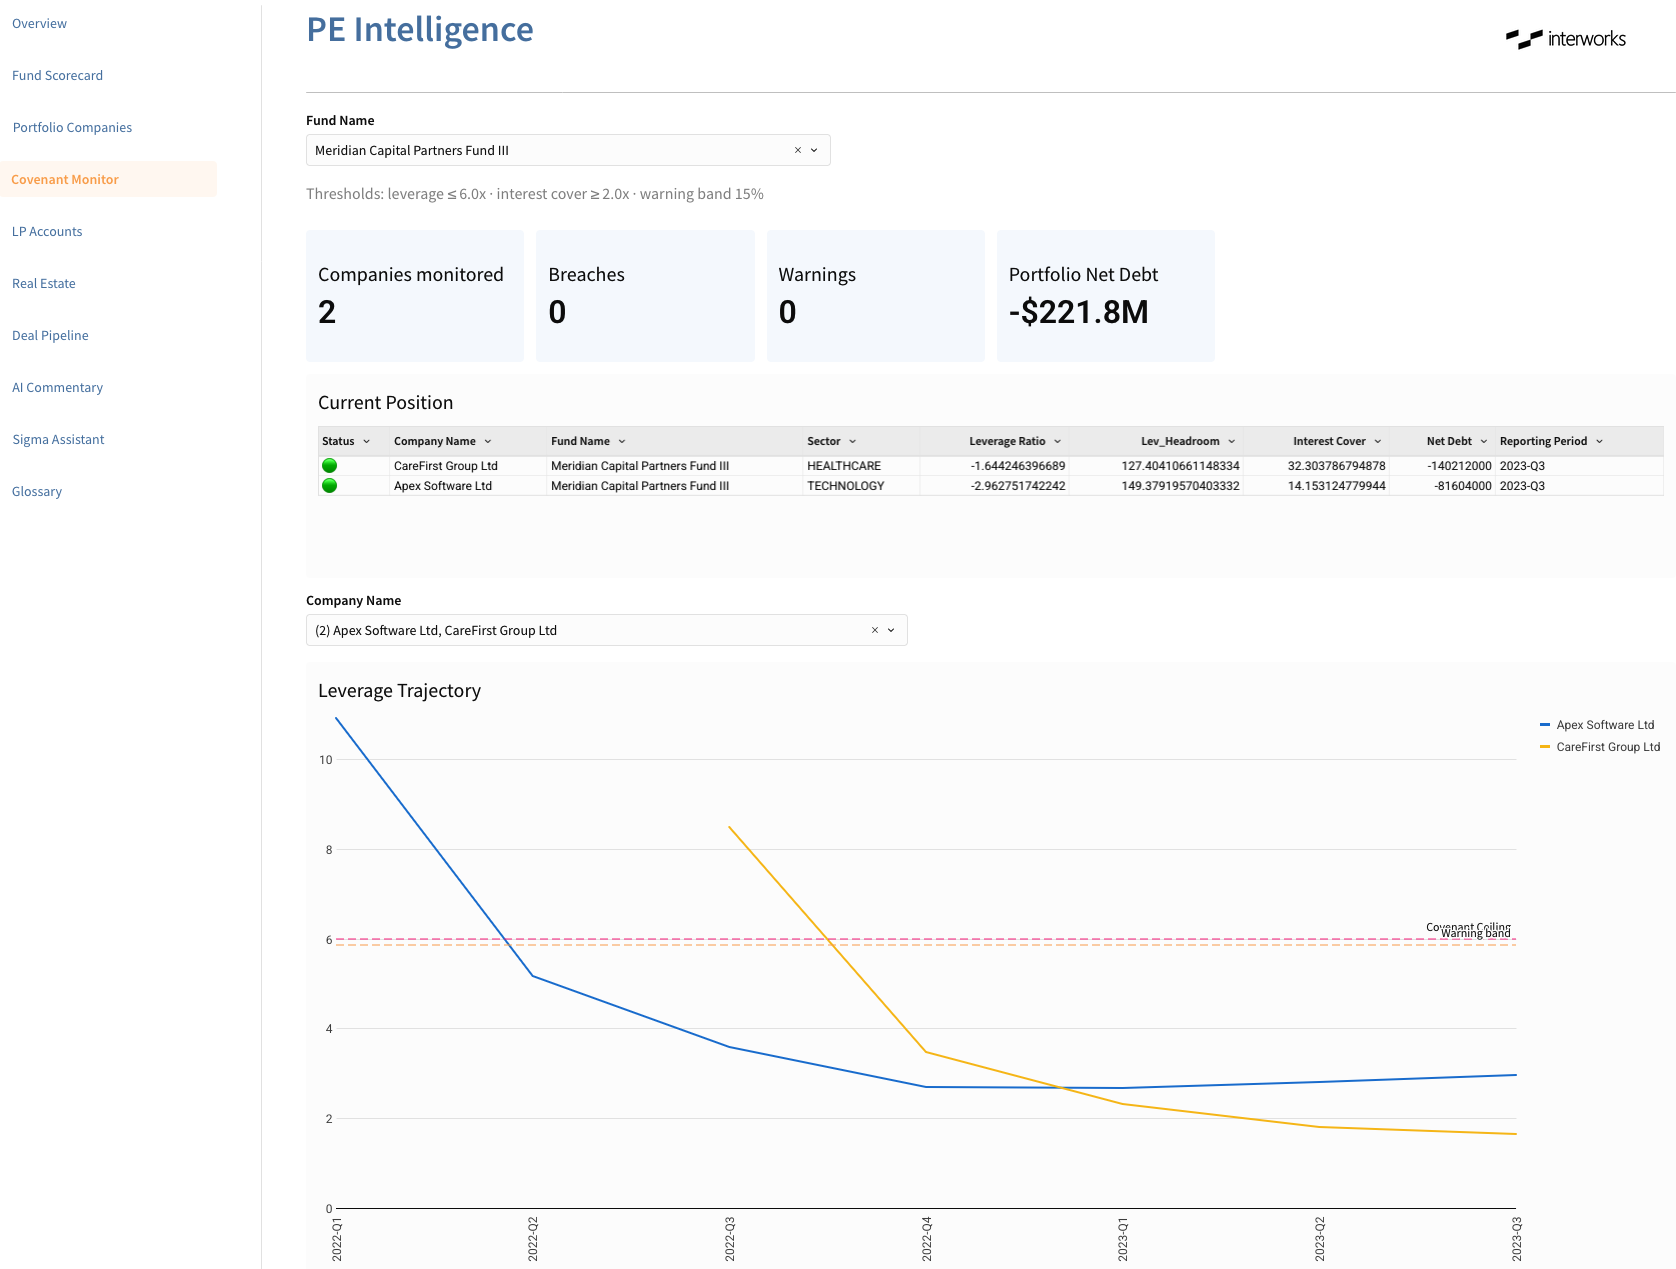This screenshot has width=1676, height=1269.
Task: Click the Breaches KPI card
Action: point(645,296)
